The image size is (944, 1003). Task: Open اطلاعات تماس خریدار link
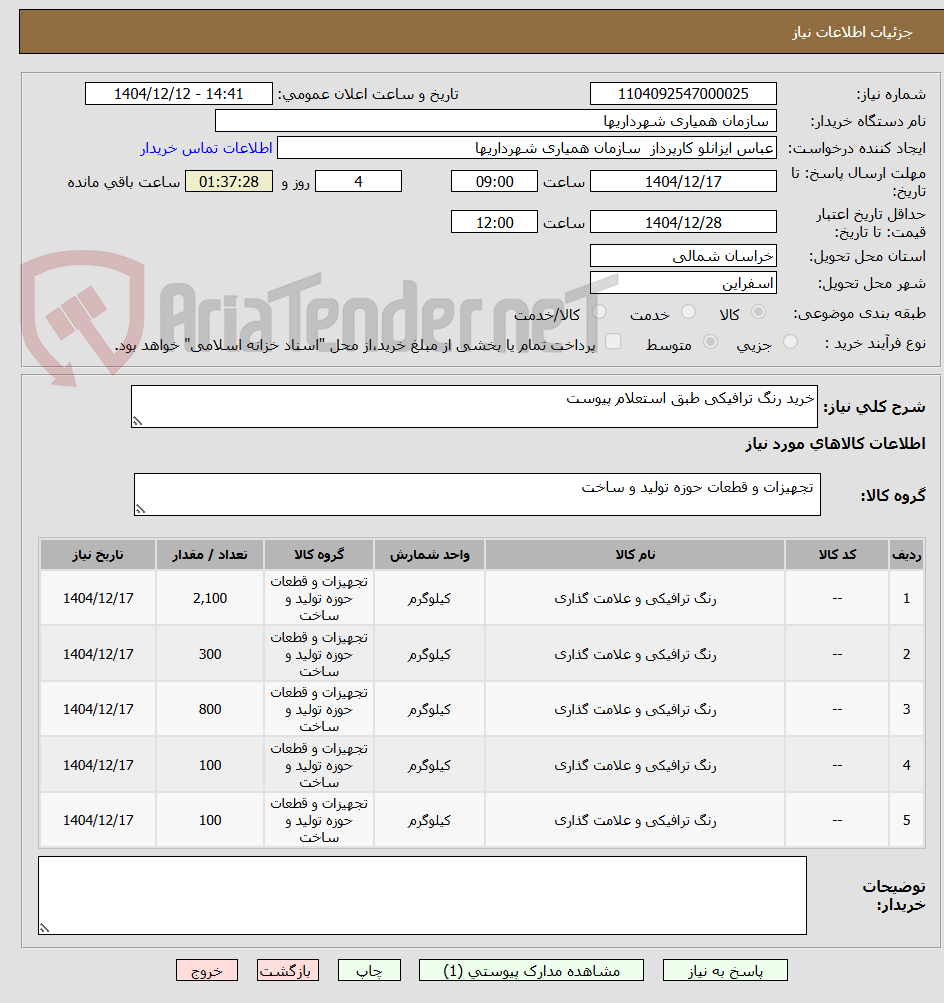[x=207, y=148]
